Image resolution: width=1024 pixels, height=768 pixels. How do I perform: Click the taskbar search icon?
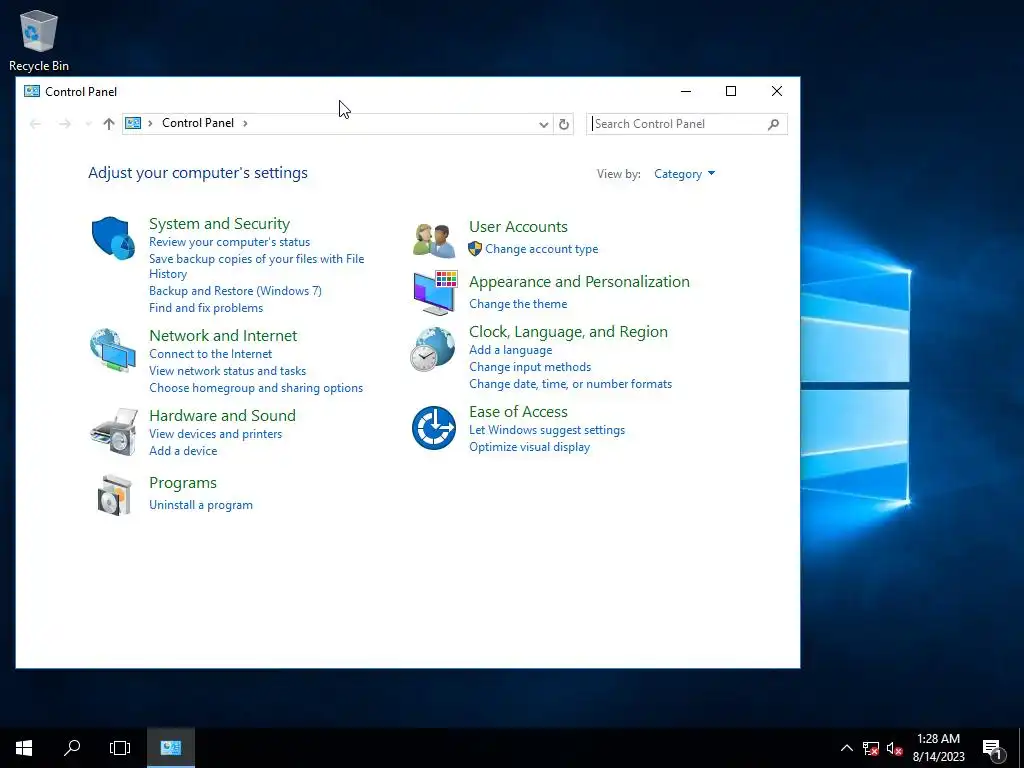[x=72, y=748]
